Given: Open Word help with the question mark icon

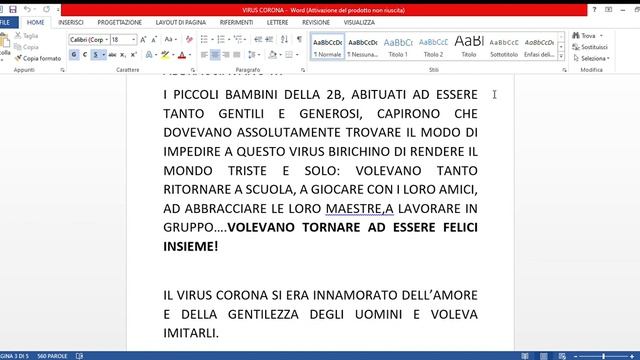Looking at the screenshot, I should point(594,9).
